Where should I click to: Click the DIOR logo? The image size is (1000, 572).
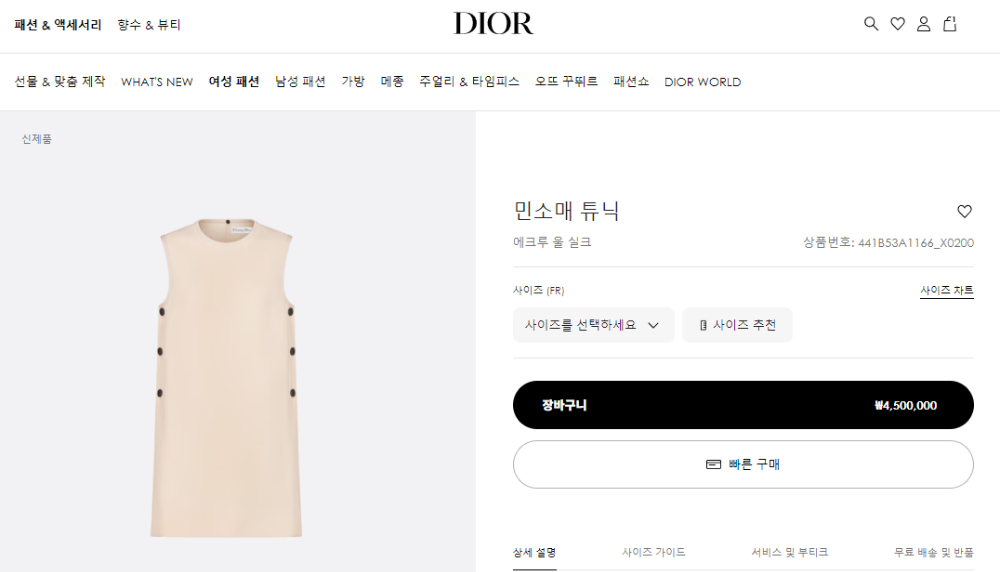point(493,24)
